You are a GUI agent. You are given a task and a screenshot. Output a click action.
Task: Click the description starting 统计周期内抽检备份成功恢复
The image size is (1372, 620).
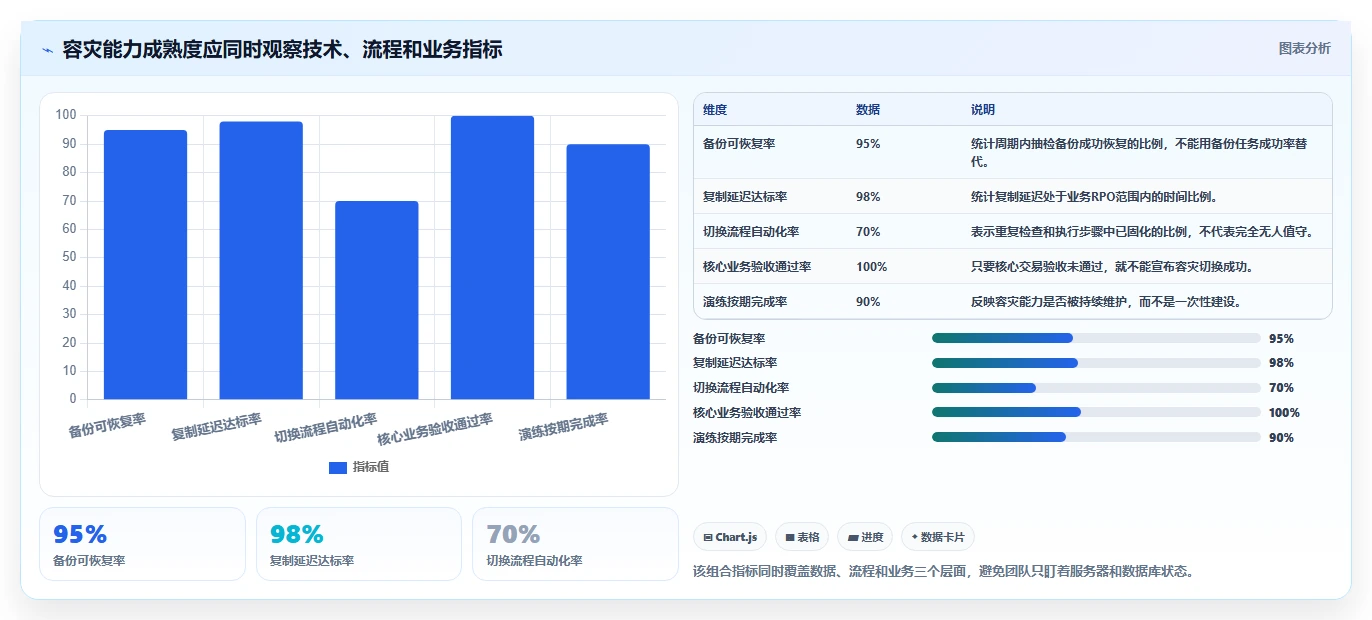1139,152
